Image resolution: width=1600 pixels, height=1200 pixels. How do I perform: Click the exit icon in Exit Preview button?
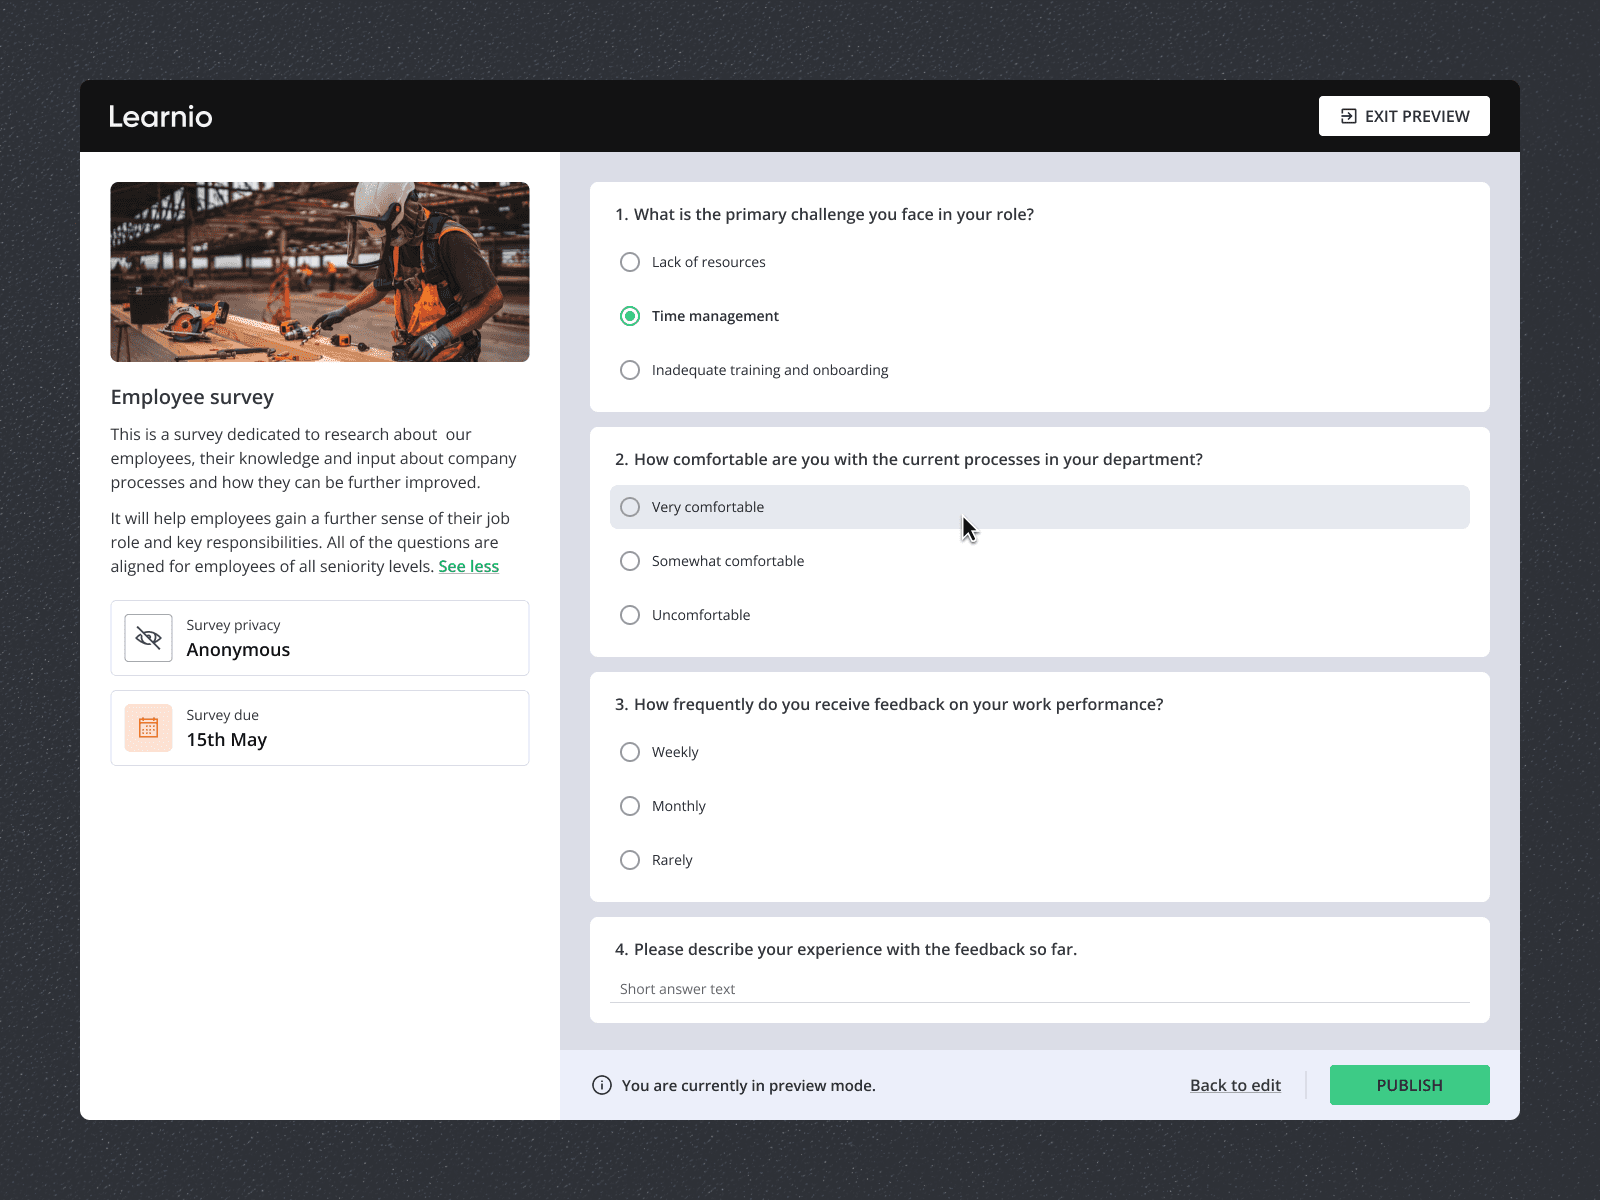(1348, 116)
